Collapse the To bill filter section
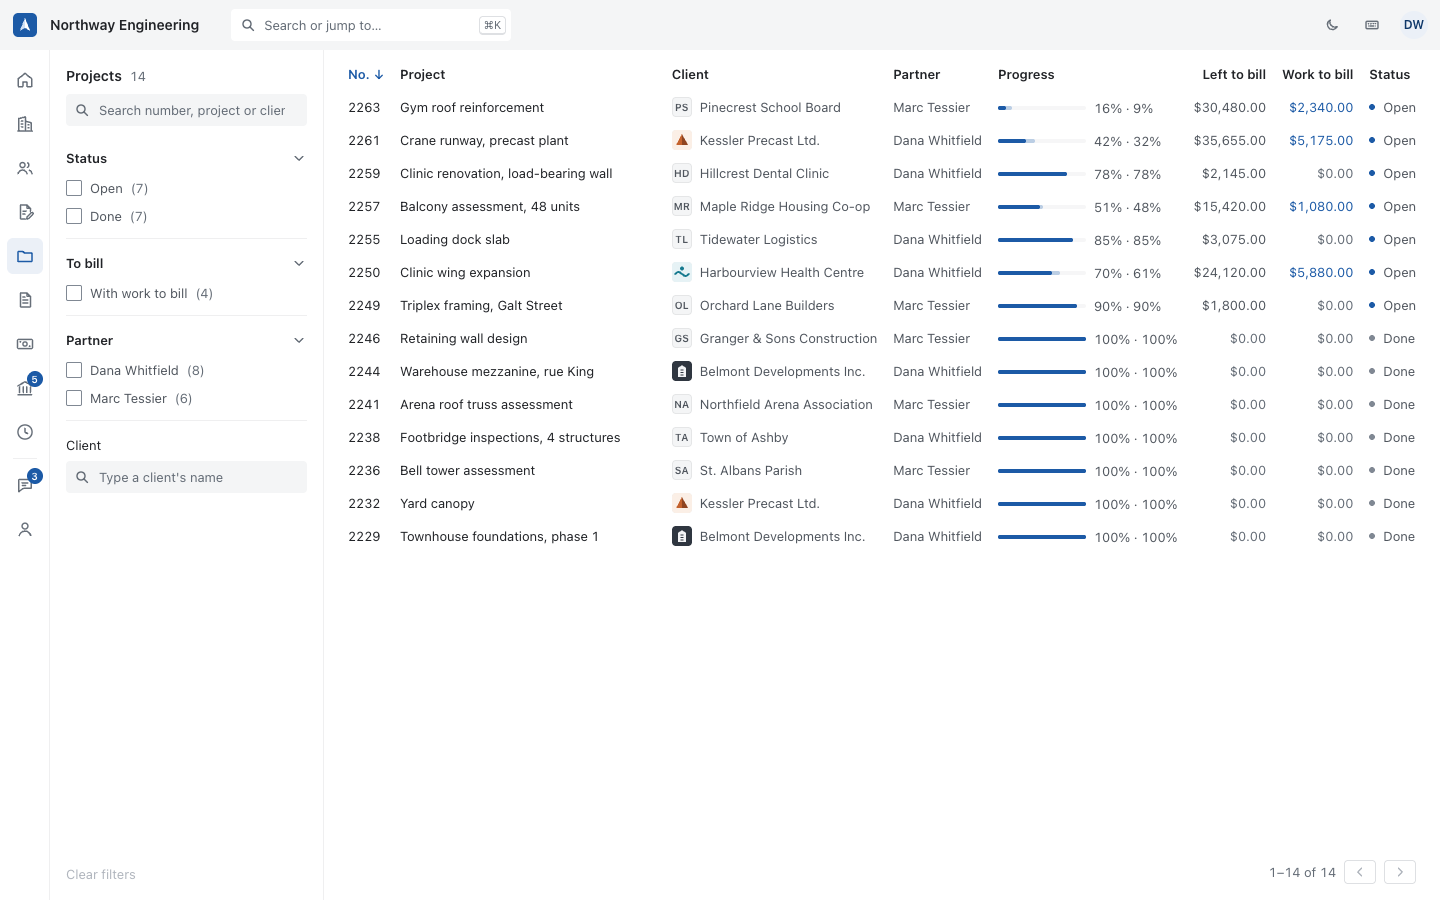The height and width of the screenshot is (900, 1440). 299,263
